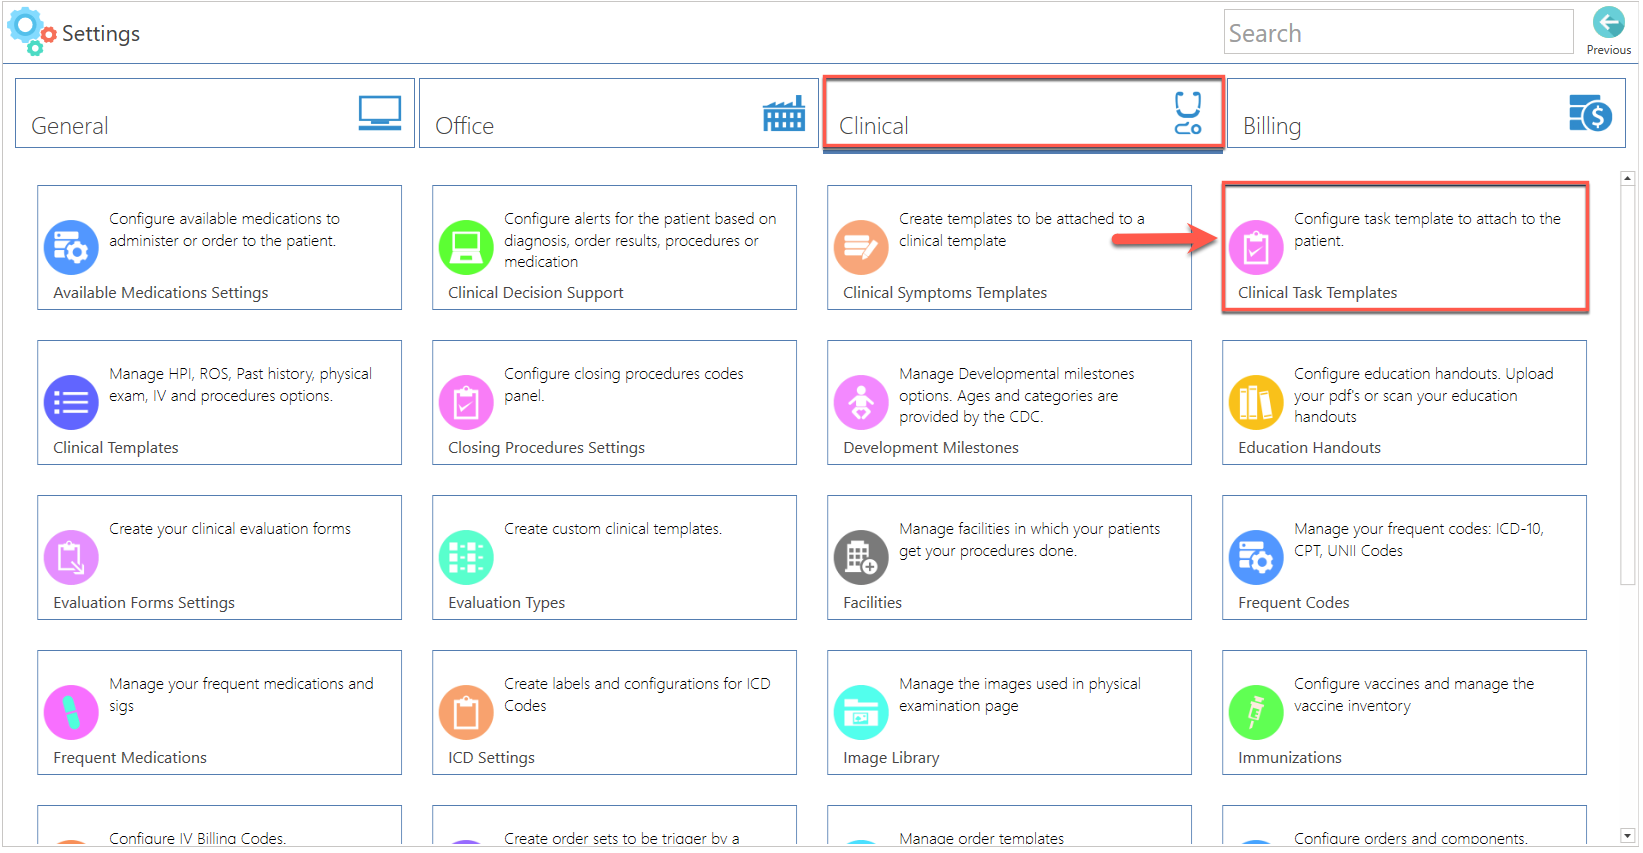
Task: Click 'Create custom clinical templates.' description
Action: click(x=613, y=528)
